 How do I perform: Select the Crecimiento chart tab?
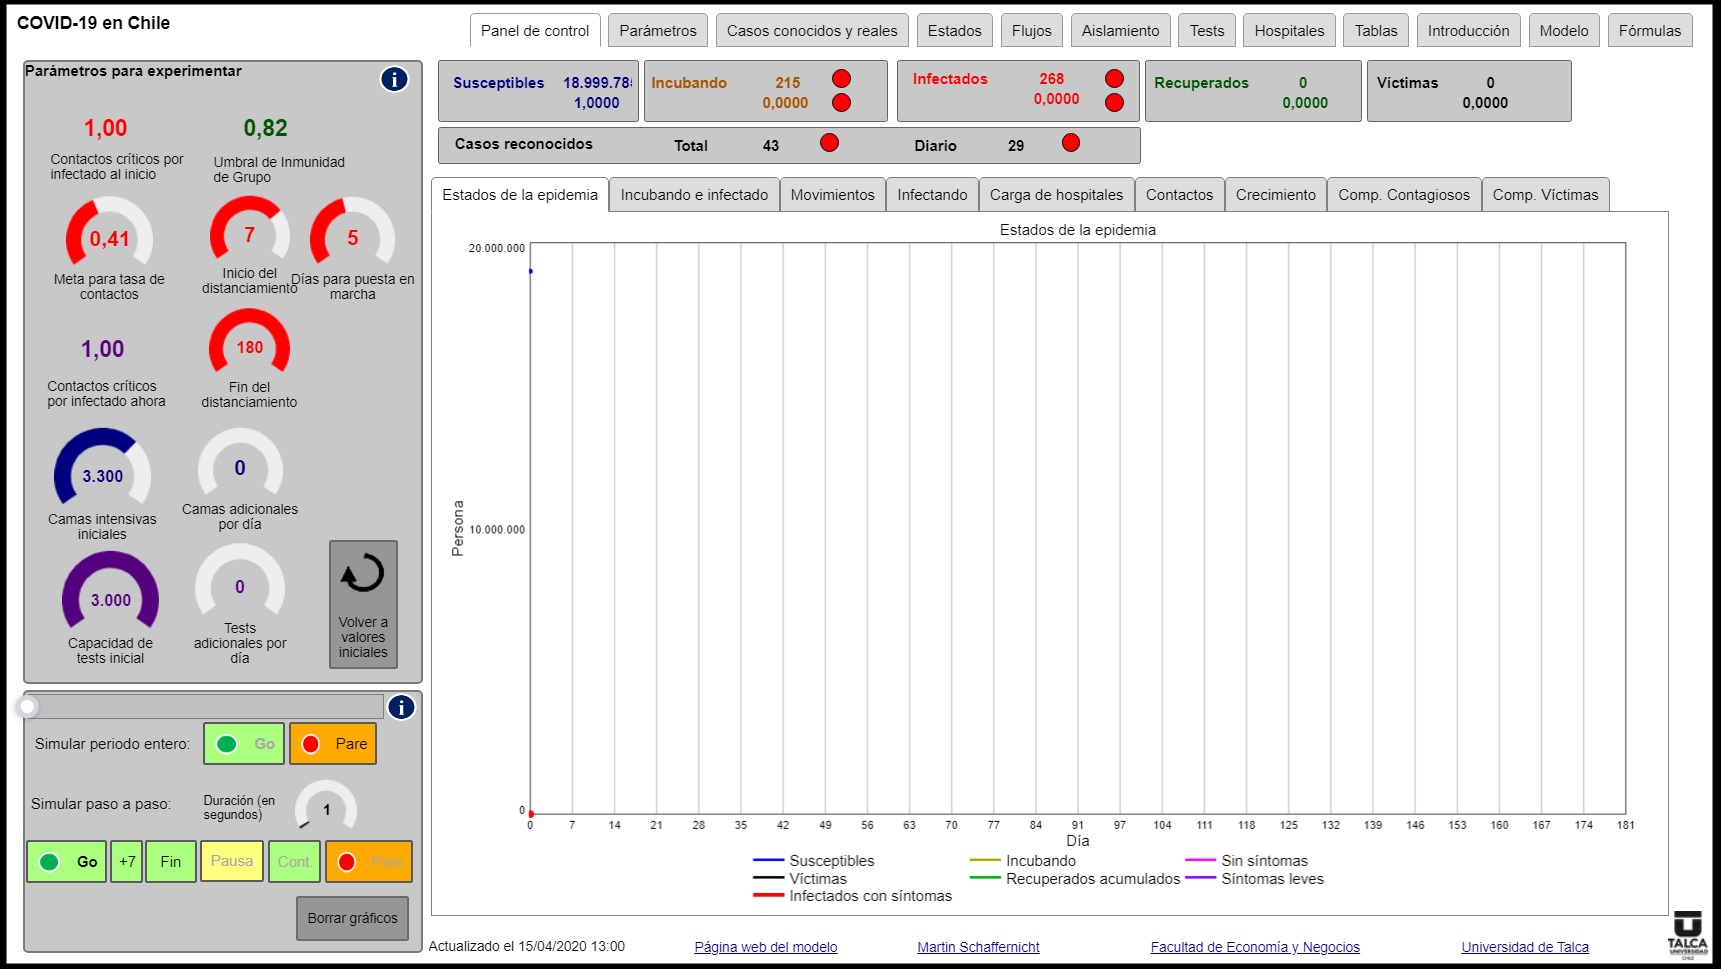click(x=1275, y=195)
